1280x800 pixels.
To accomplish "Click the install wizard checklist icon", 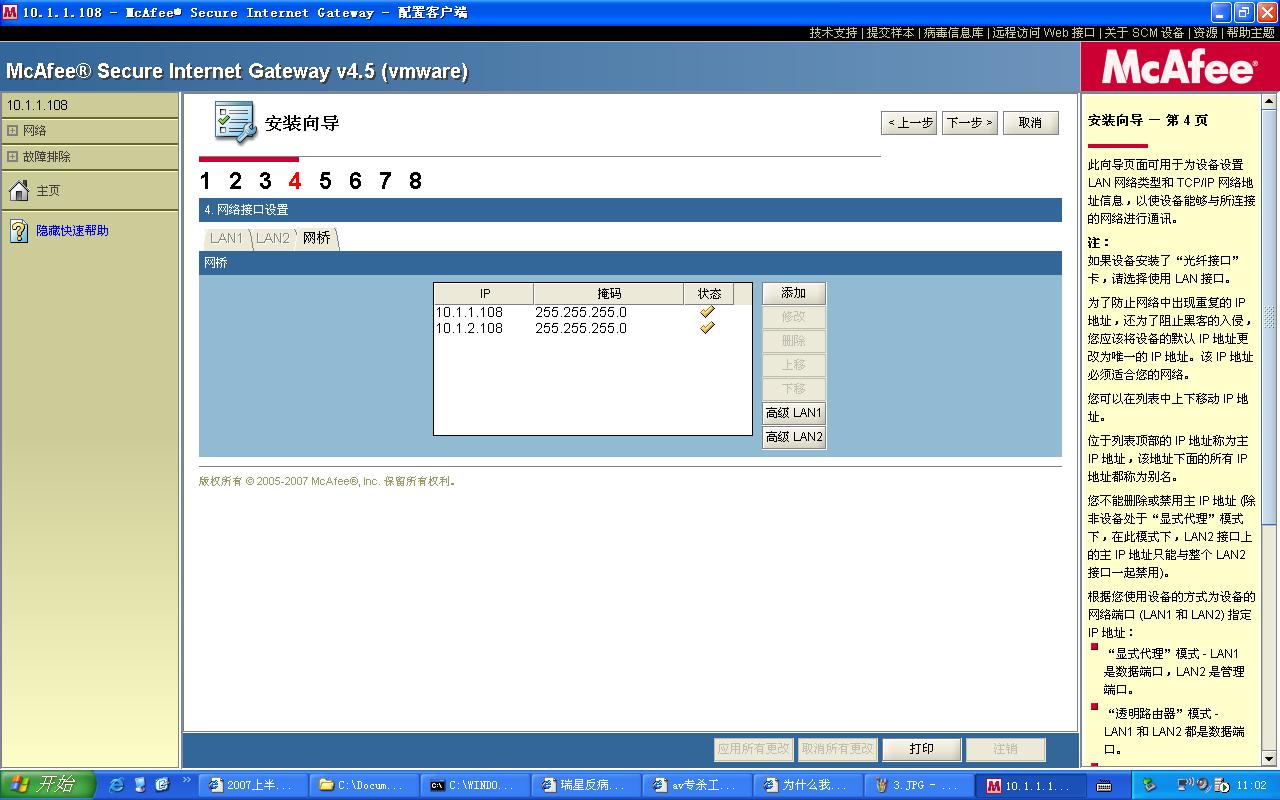I will [x=236, y=122].
